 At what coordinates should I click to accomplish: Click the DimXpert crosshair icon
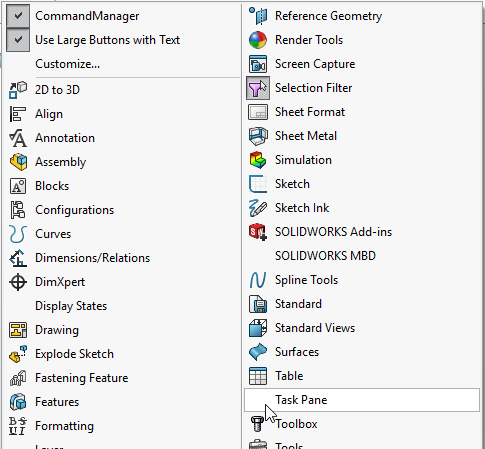(18, 282)
